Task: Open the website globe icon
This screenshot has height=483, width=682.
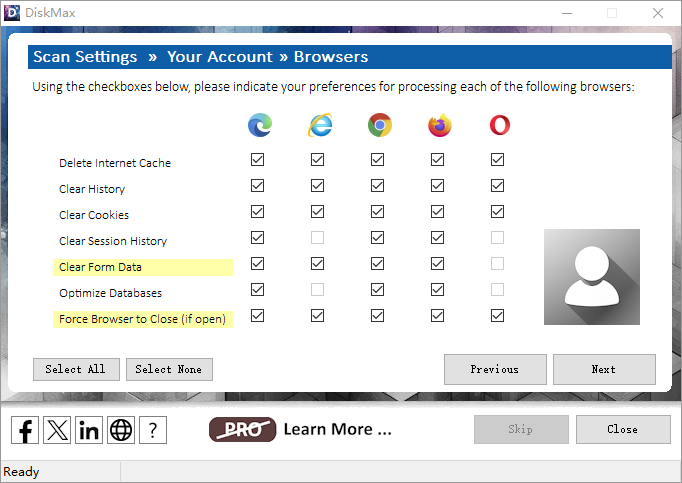Action: 121,430
